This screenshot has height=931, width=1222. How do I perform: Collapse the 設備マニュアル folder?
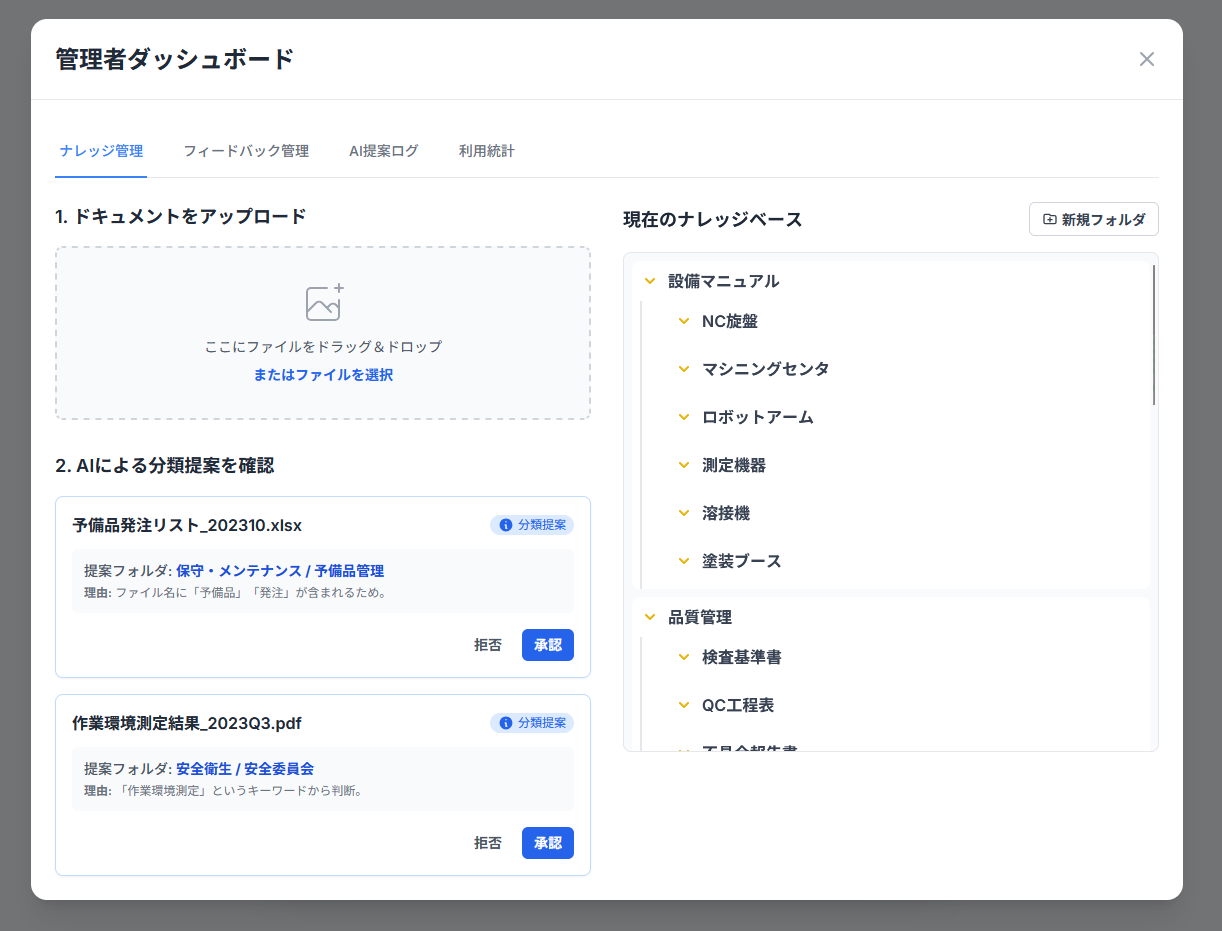pos(650,281)
